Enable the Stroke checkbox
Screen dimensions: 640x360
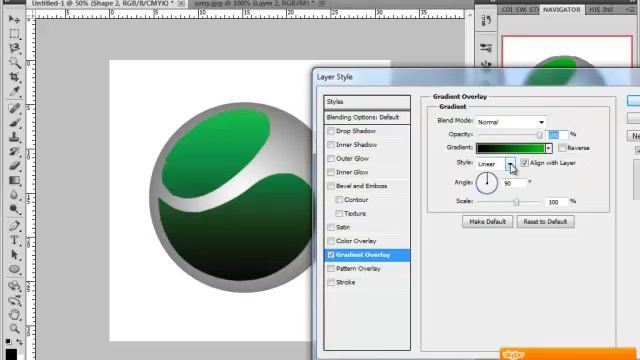pos(331,282)
